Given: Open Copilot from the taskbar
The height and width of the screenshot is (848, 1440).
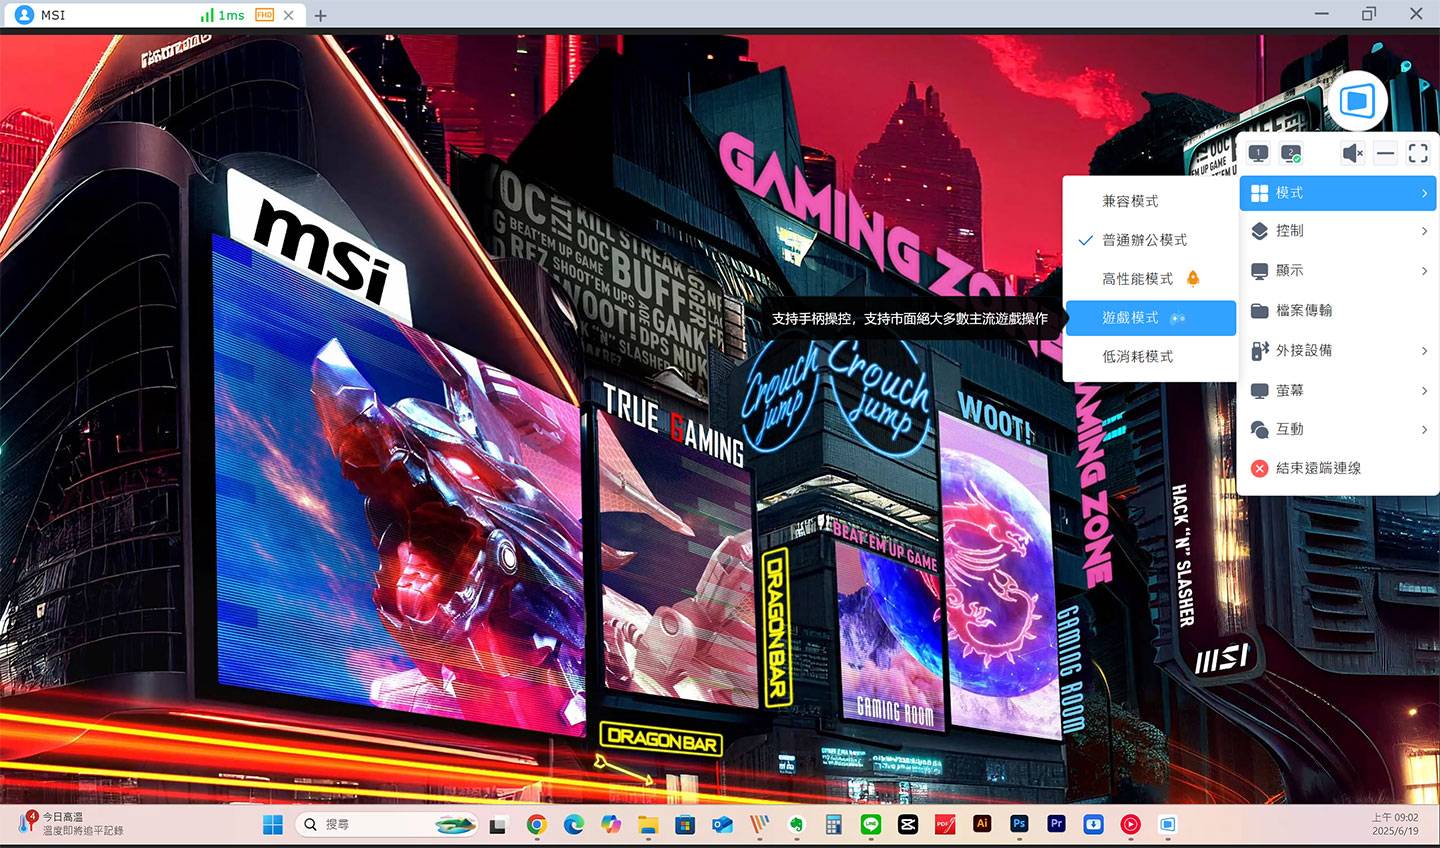Looking at the screenshot, I should [x=610, y=825].
